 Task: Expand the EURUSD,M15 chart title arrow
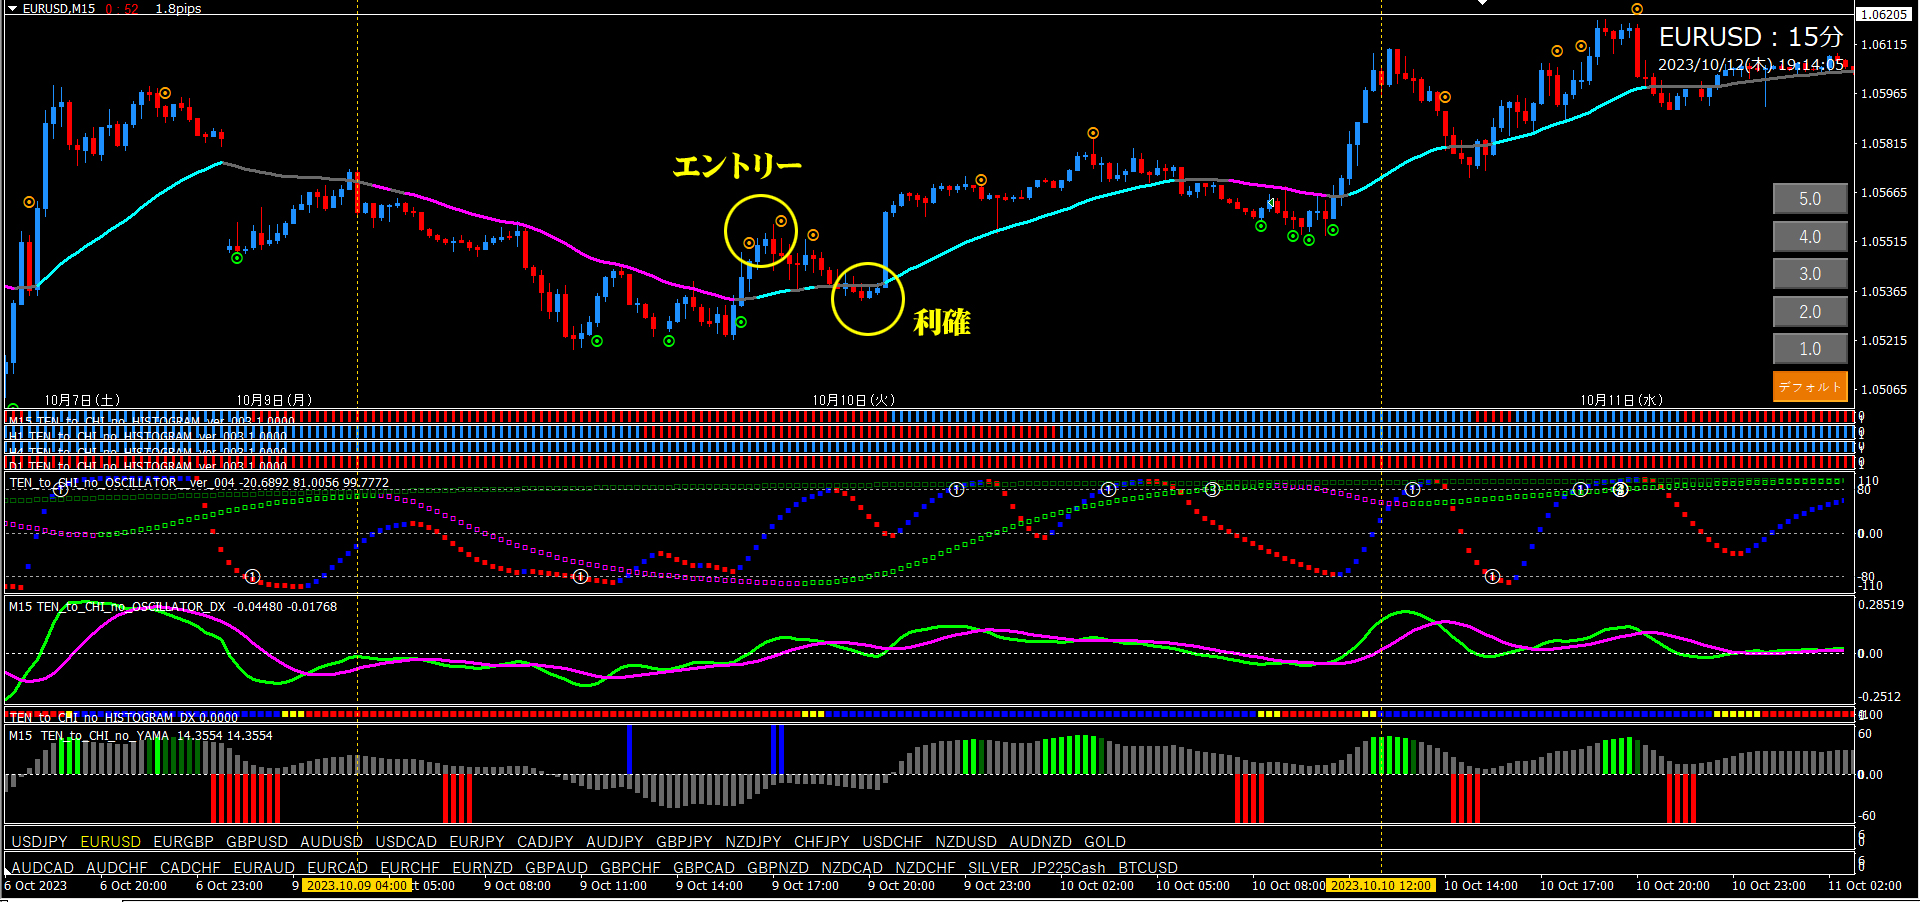click(x=13, y=8)
